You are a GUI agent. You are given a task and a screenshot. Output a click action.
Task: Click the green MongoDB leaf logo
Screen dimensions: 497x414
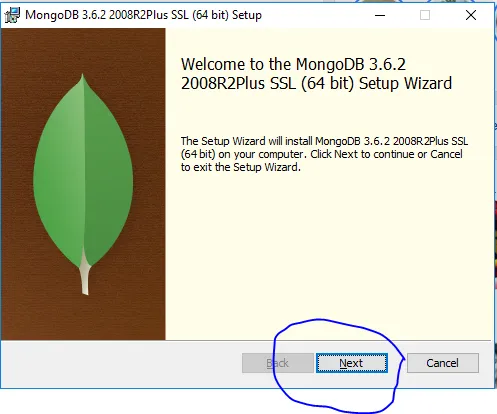(83, 184)
